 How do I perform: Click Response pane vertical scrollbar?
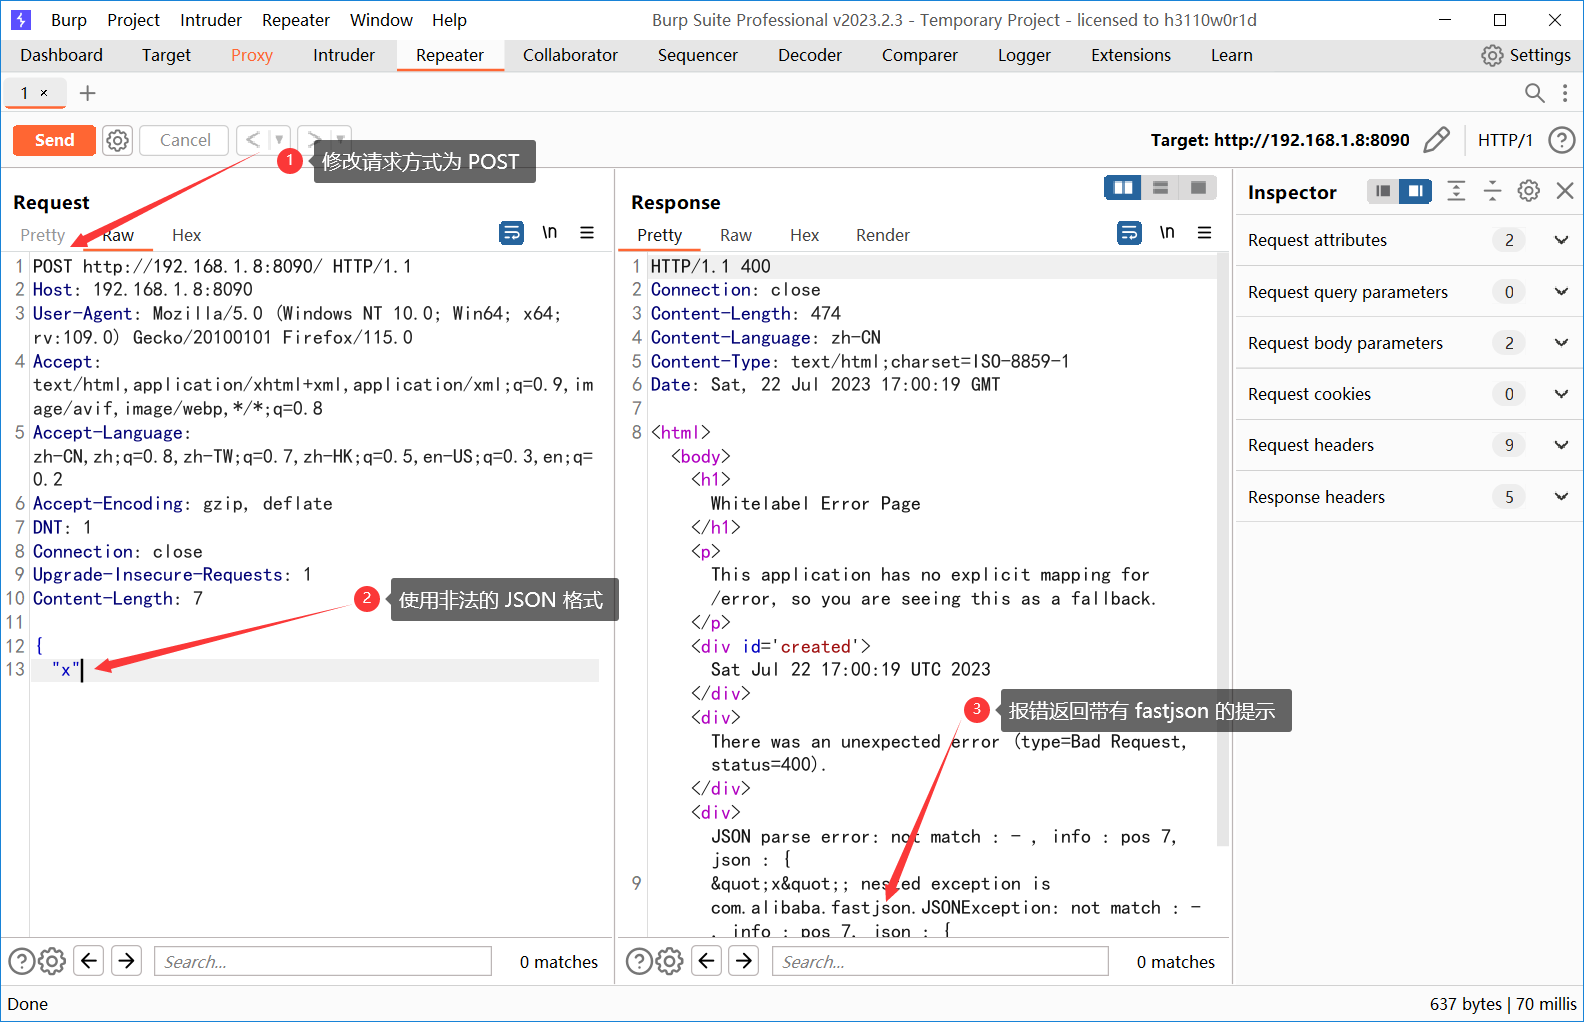[1222, 550]
